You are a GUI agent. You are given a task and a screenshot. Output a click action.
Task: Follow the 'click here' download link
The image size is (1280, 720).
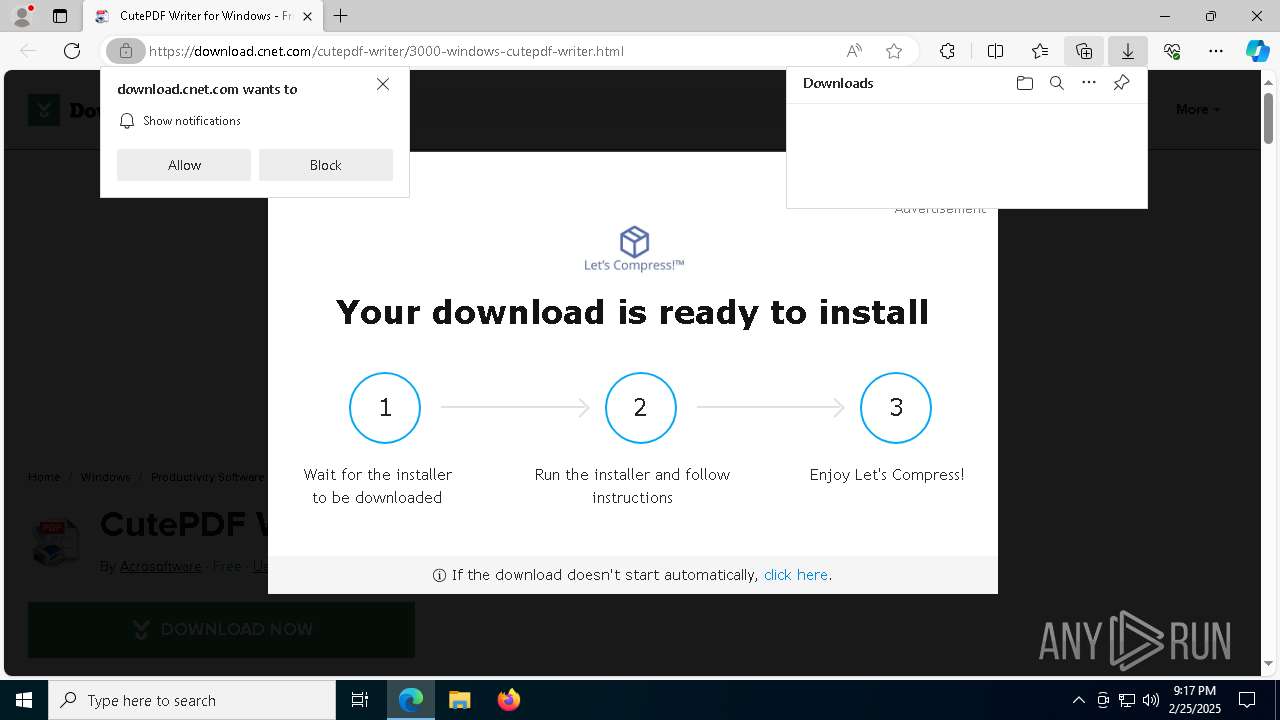pyautogui.click(x=796, y=575)
